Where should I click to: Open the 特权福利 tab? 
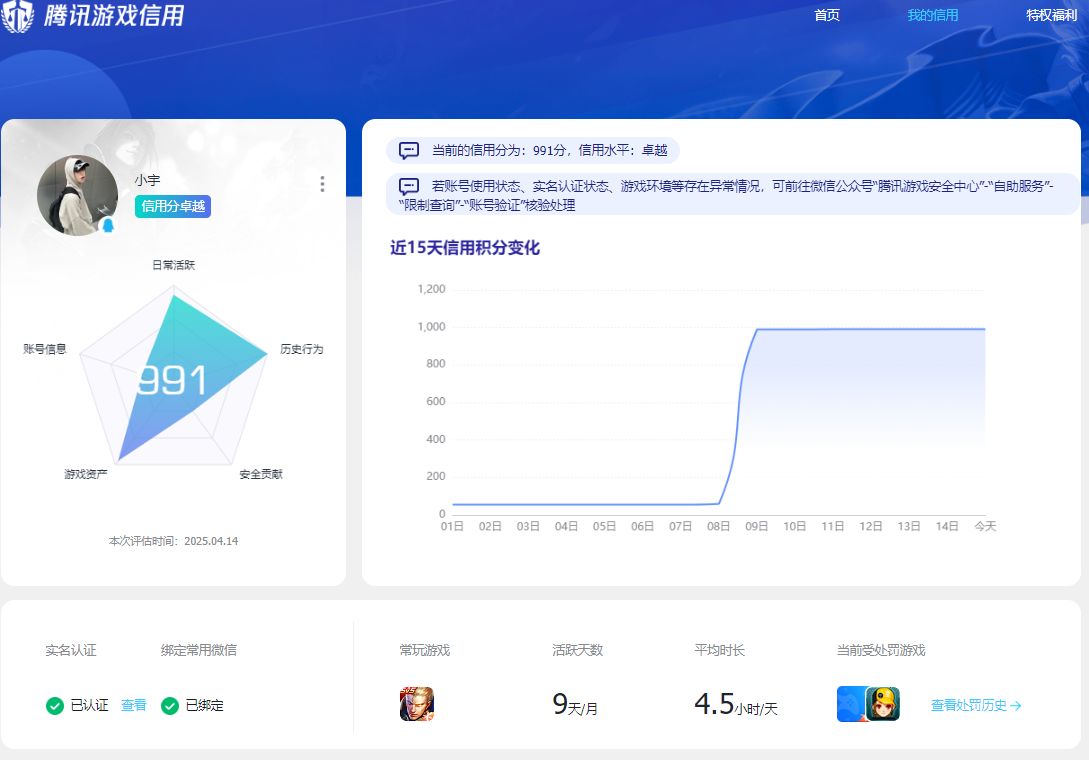tap(1051, 15)
